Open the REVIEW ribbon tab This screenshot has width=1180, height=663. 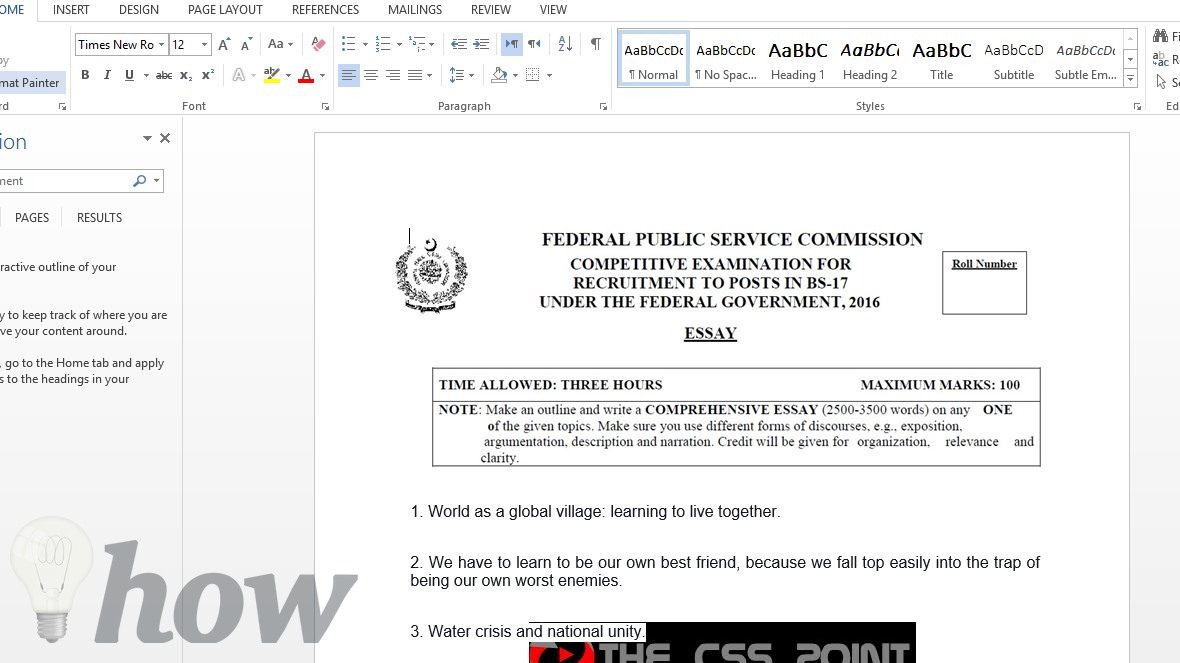(x=491, y=10)
